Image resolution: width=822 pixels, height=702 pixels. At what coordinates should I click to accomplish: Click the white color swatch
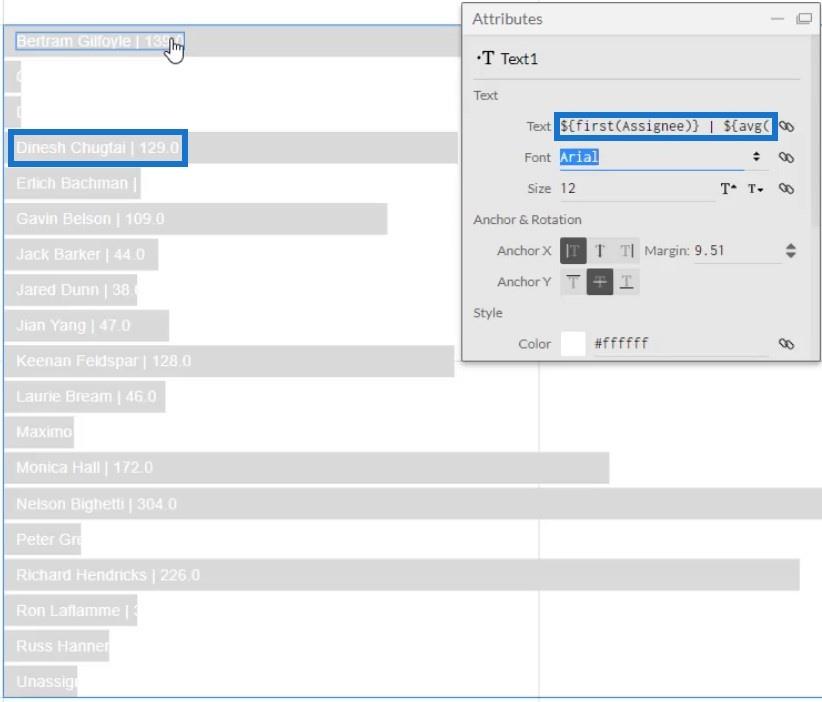[573, 344]
